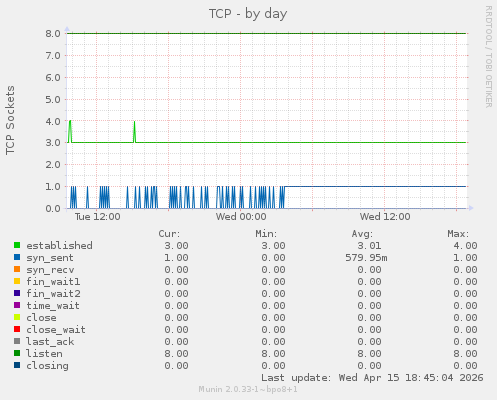Click the syn_sent blue legend swatch

click(x=17, y=257)
